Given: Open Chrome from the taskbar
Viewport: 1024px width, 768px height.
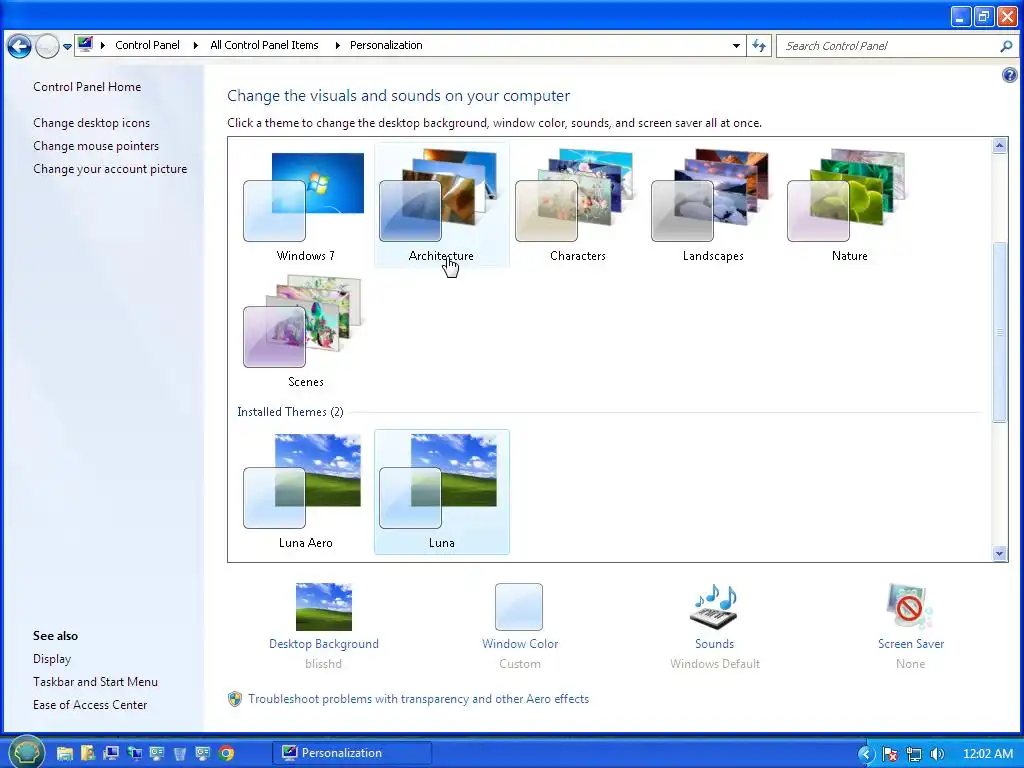Looking at the screenshot, I should [x=227, y=753].
